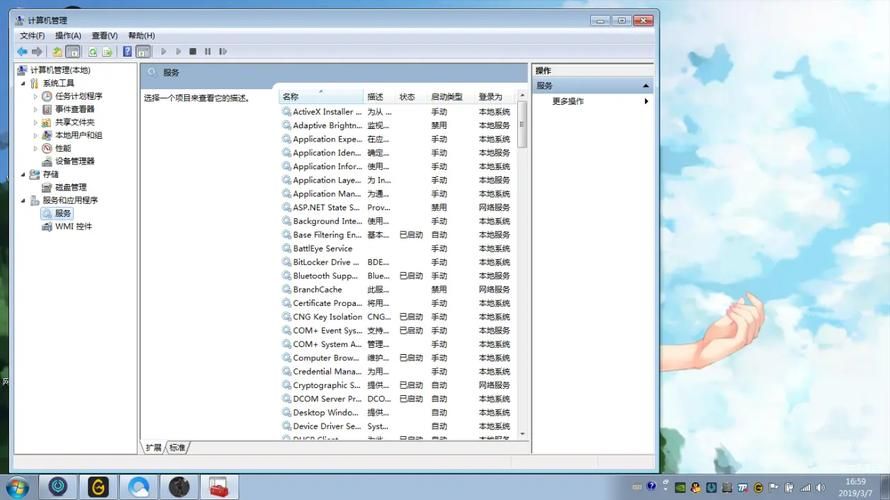
Task: Click the volume speaker tray icon
Action: [x=821, y=488]
